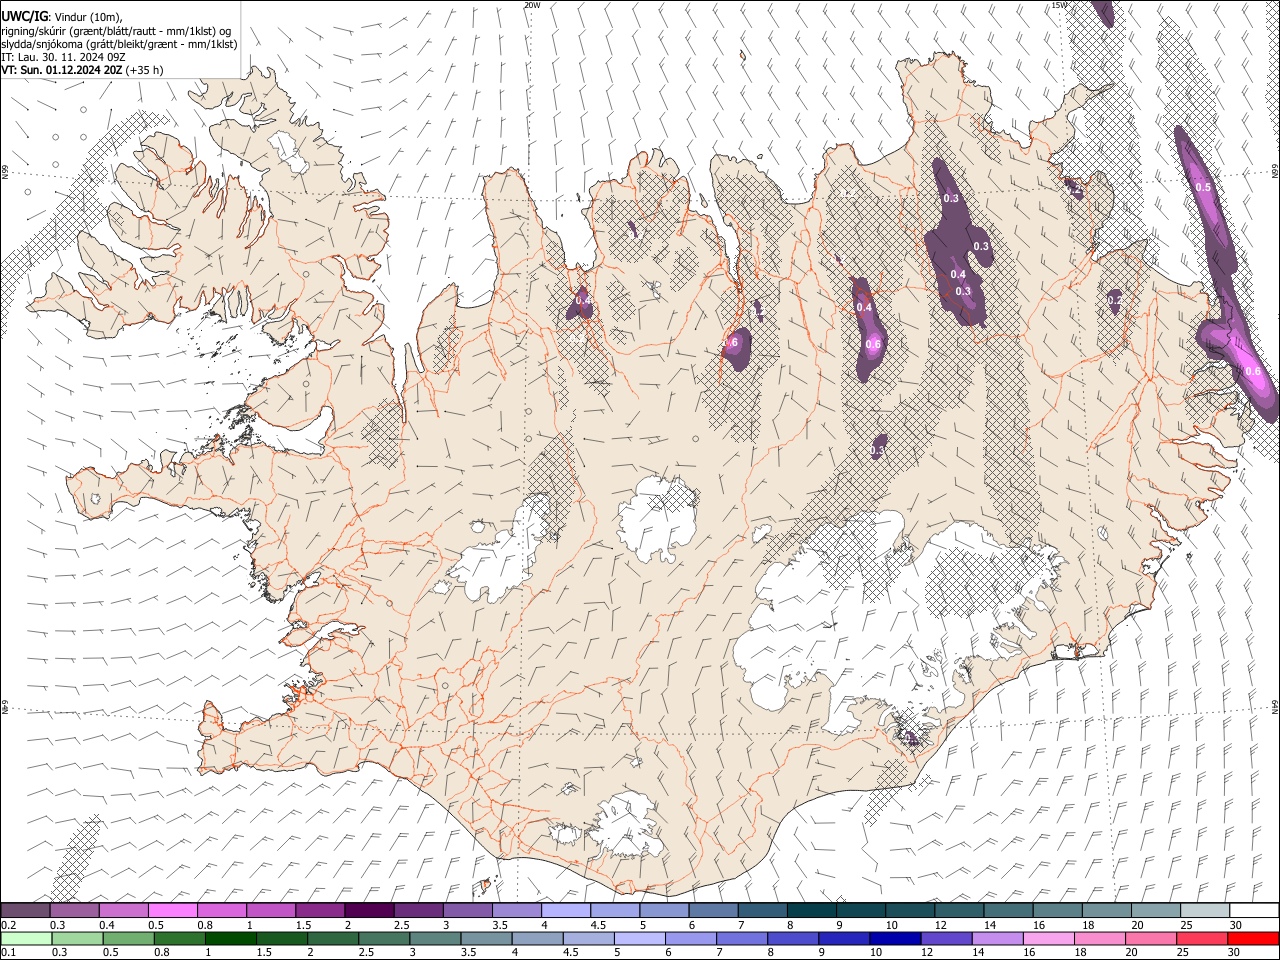Click the 'VT: Sun. 01.12.2024 20Z (+35 h)' line
The image size is (1280, 960).
click(82, 70)
